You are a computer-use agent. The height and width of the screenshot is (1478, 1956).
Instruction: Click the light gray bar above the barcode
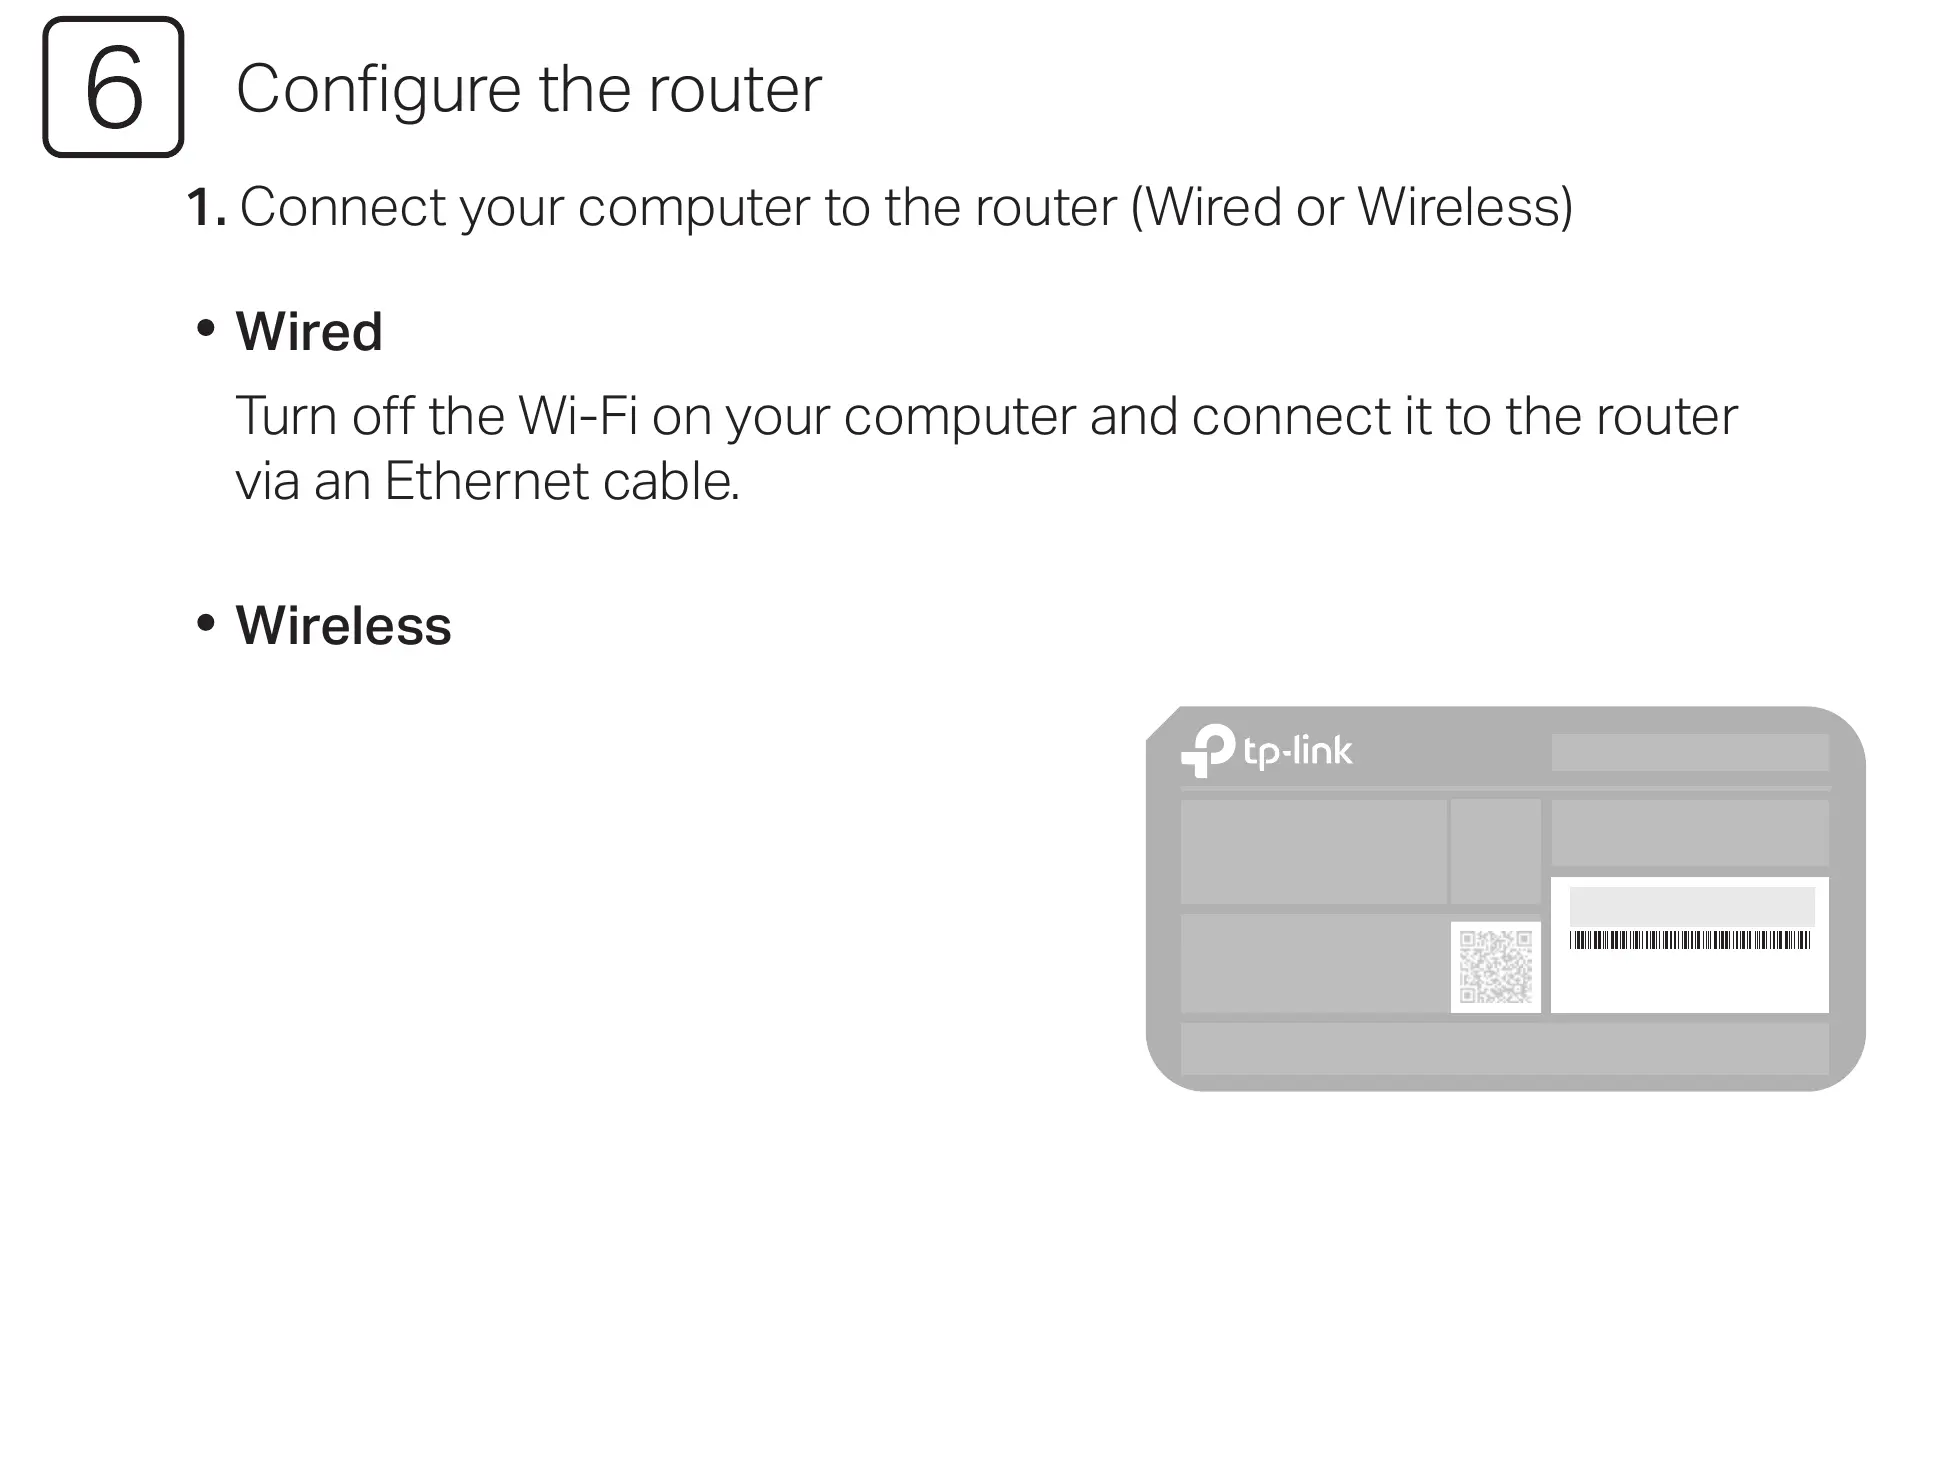point(1692,906)
